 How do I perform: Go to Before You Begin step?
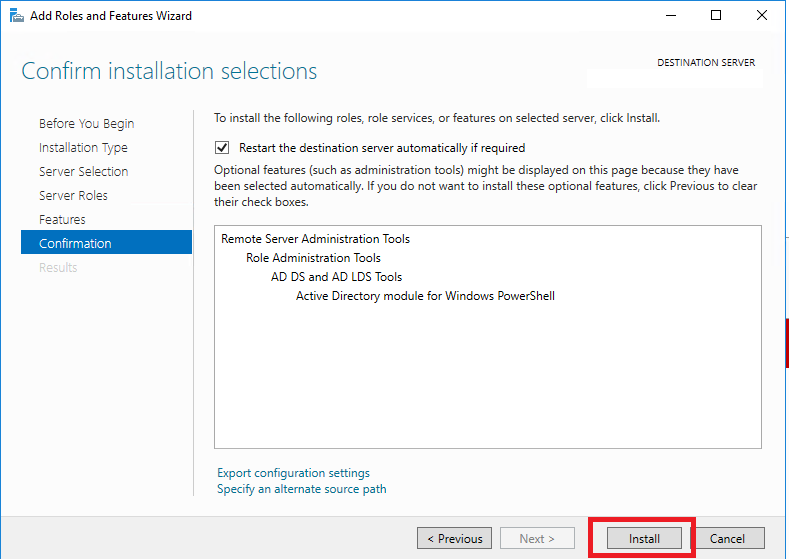[x=87, y=123]
